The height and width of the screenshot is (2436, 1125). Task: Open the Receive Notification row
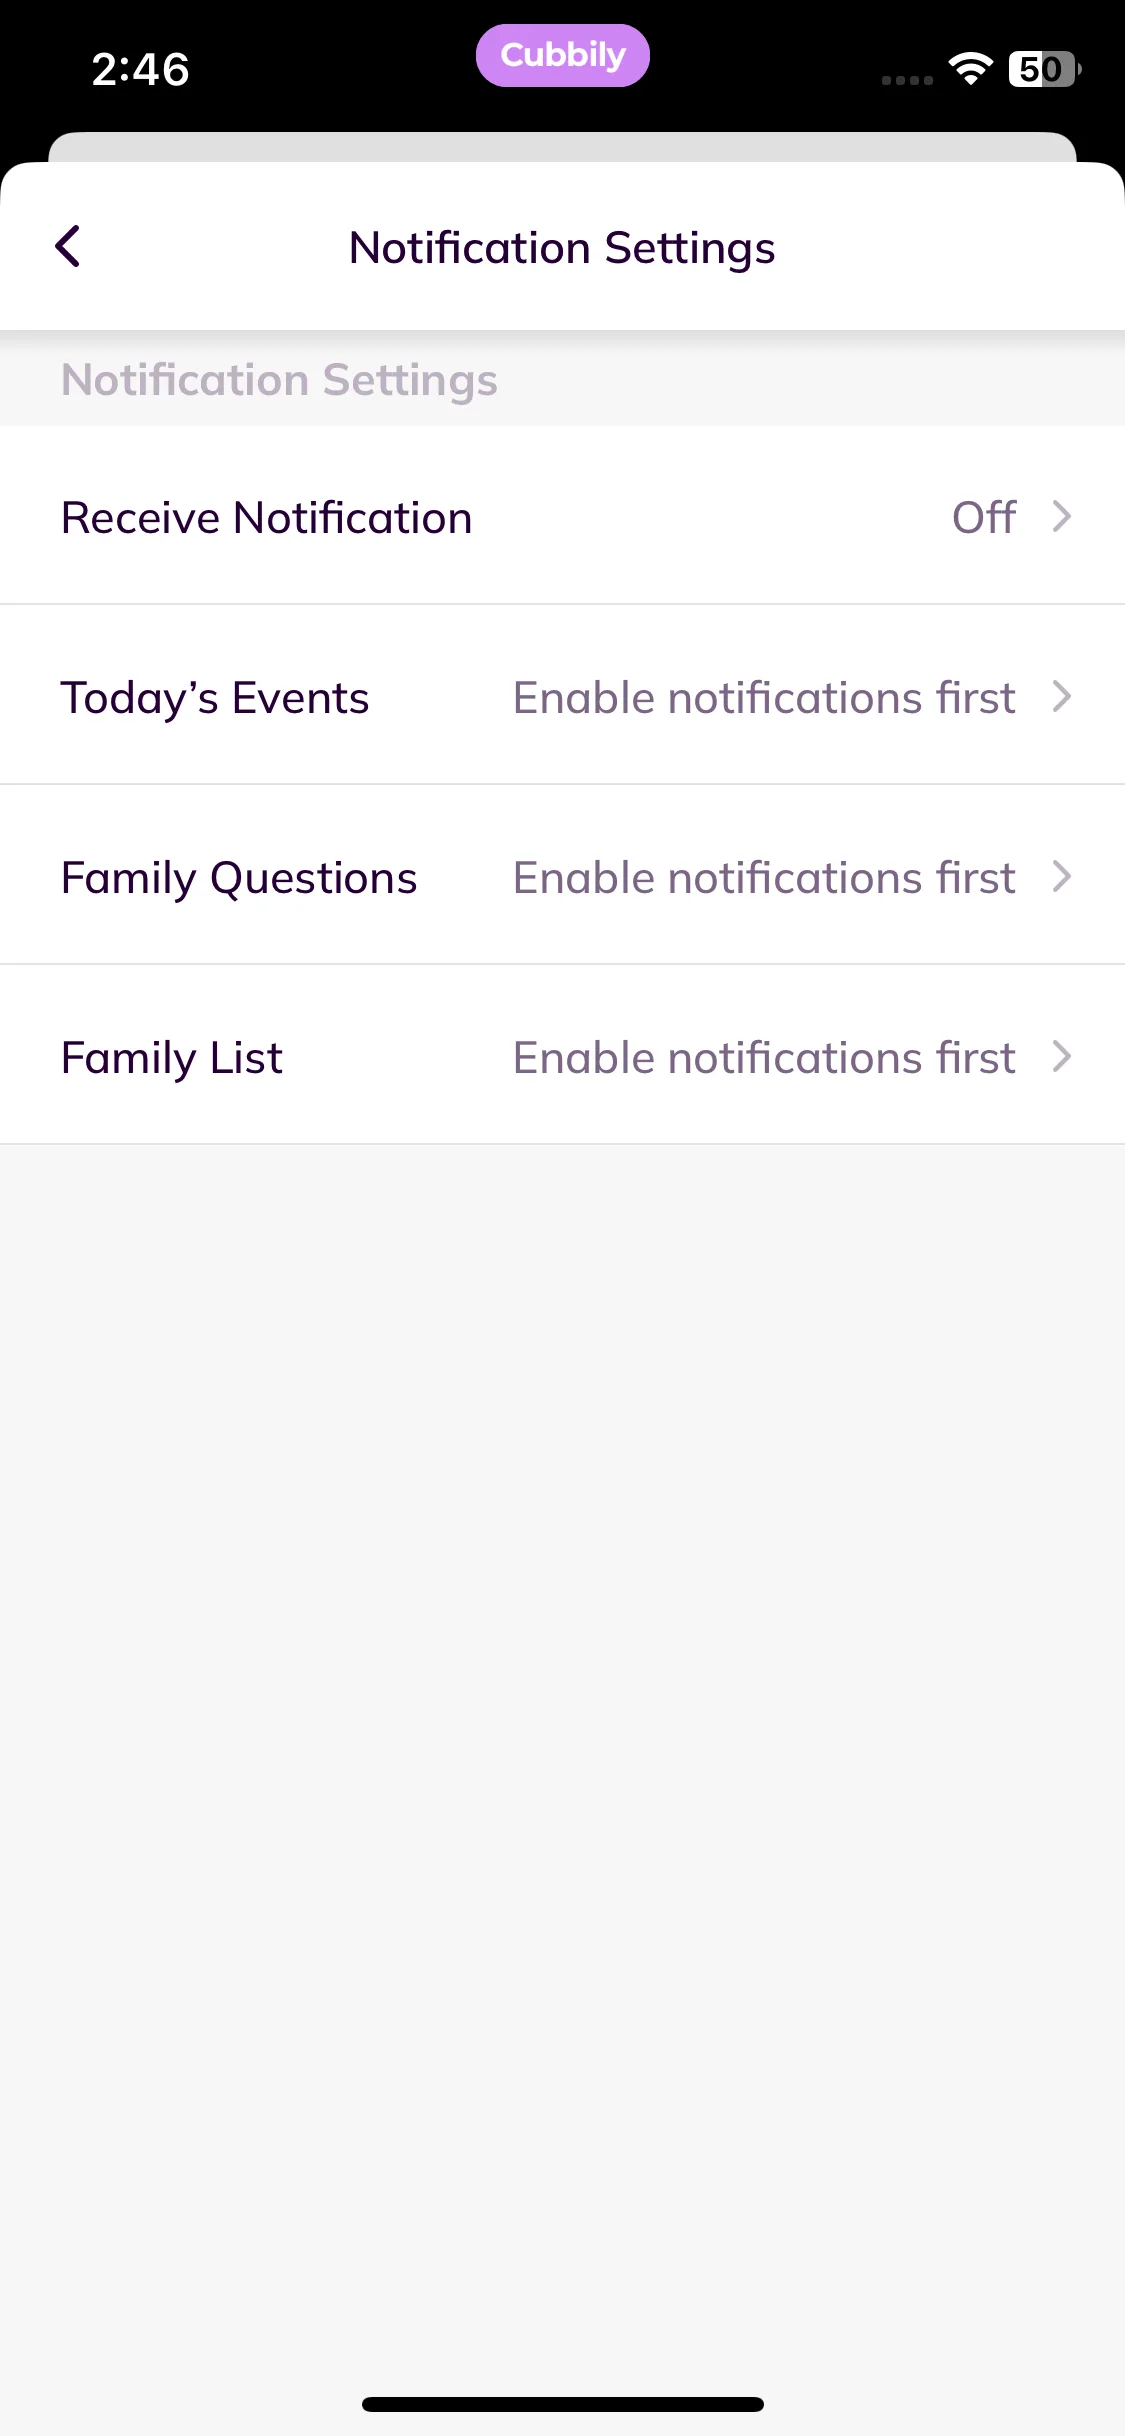tap(266, 517)
